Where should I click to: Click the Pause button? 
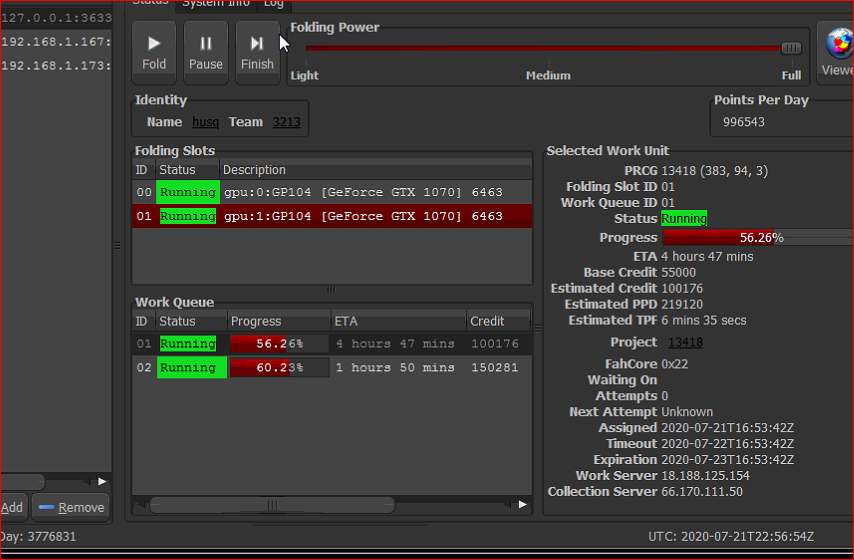[206, 53]
